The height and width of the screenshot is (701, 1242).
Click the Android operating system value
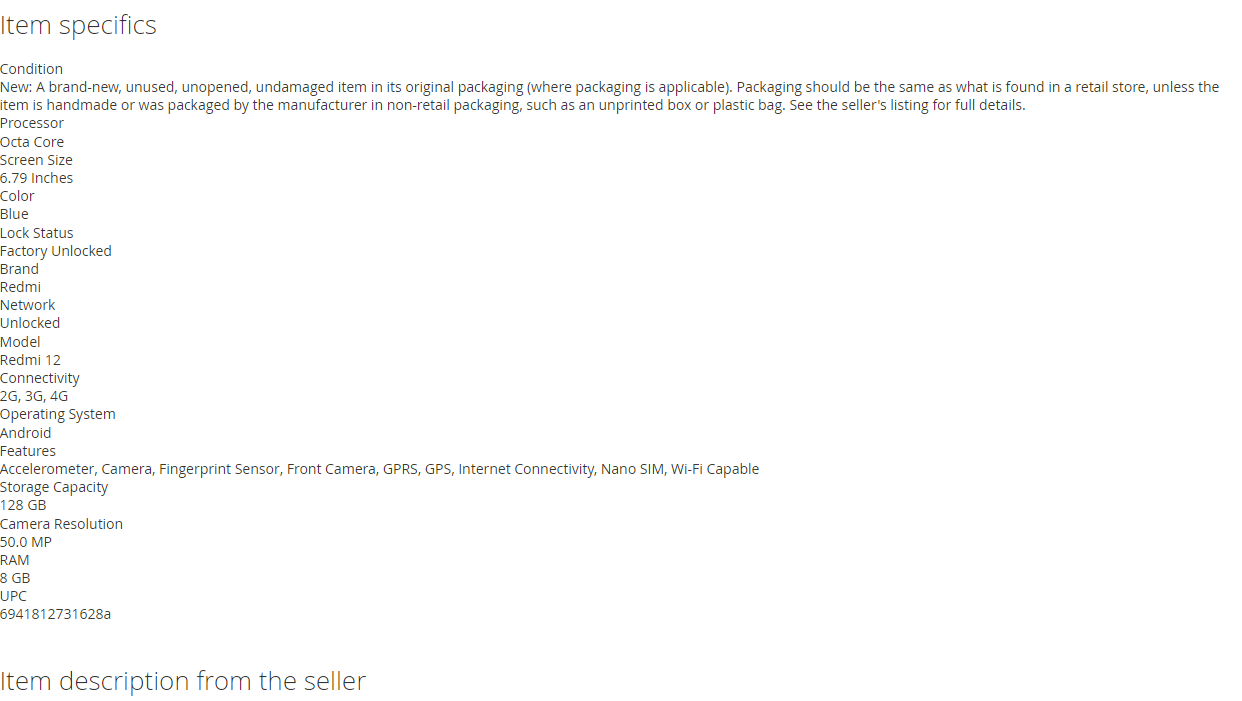pyautogui.click(x=26, y=433)
